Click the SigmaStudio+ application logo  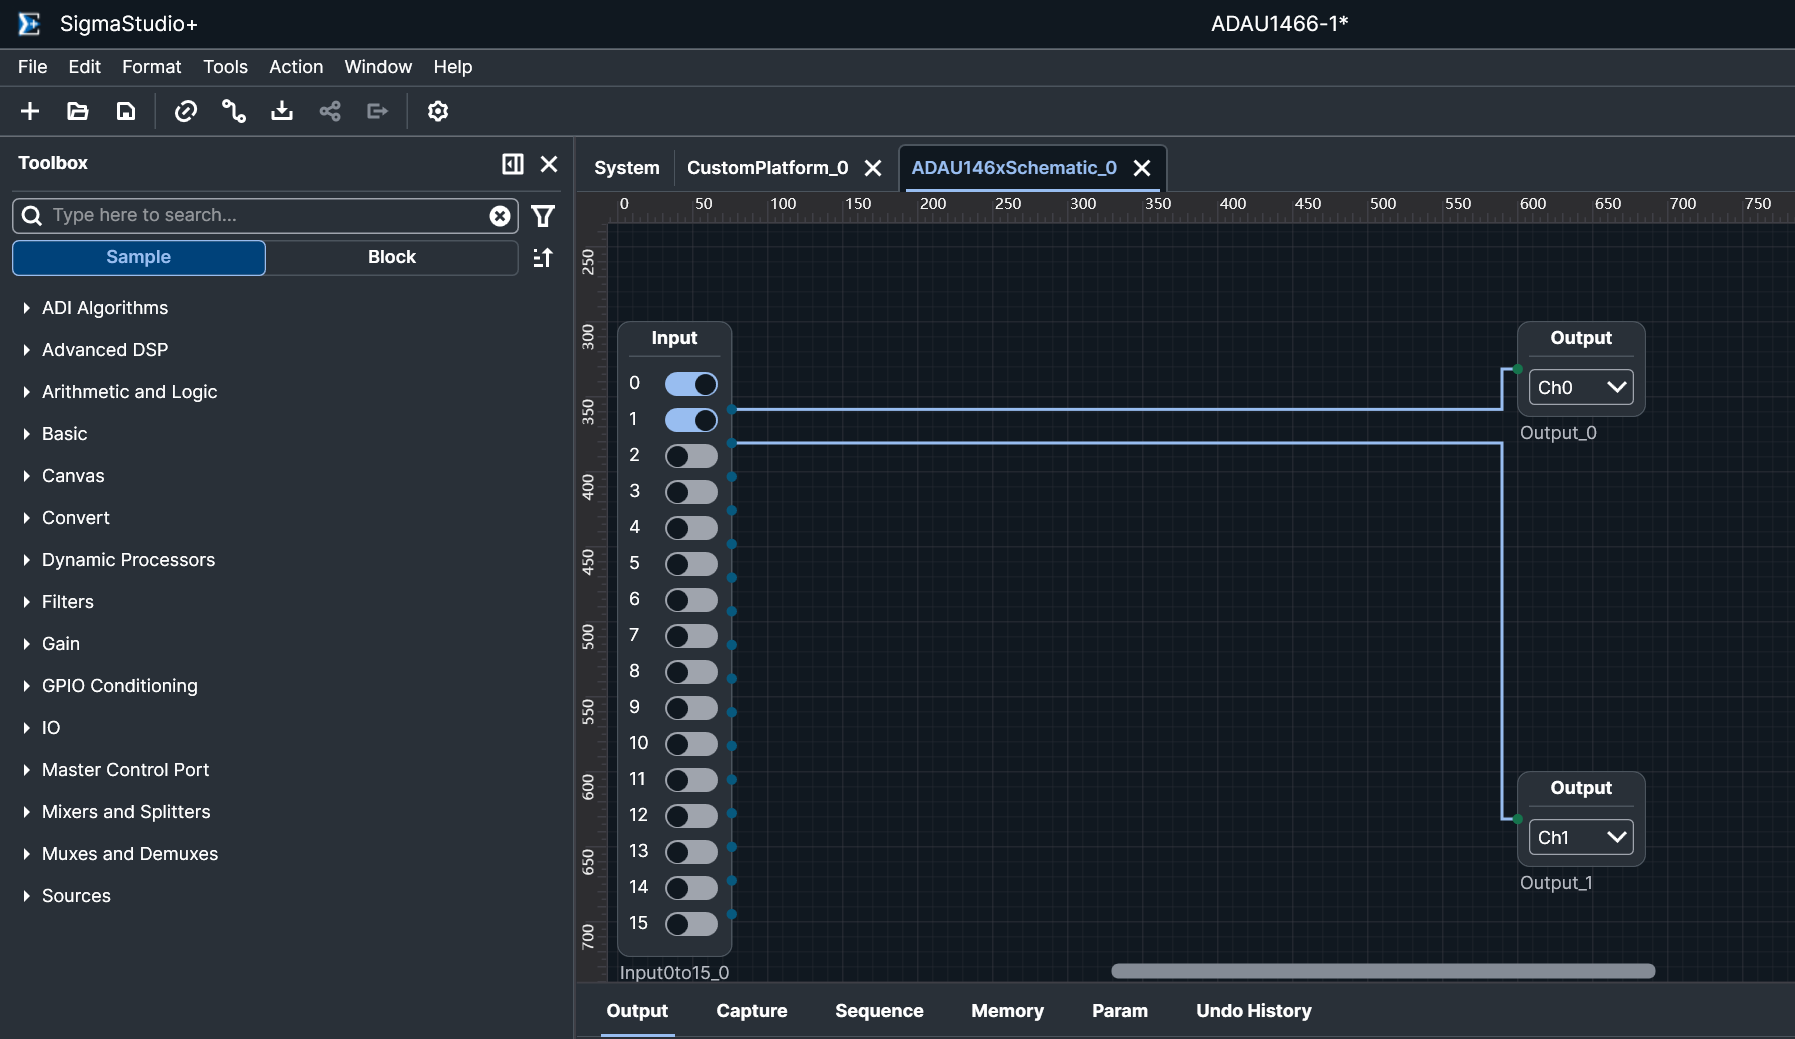[x=30, y=24]
